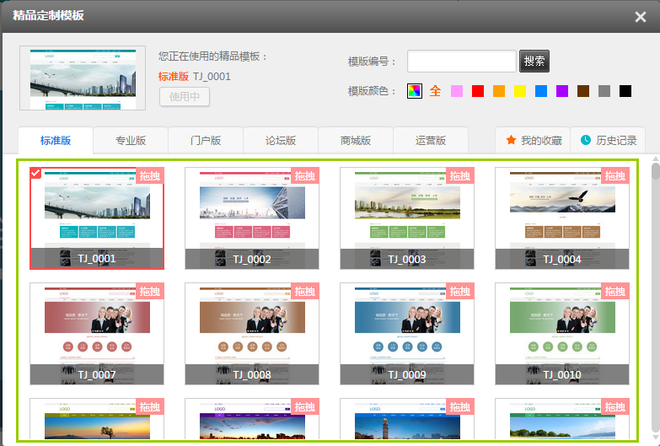Filter templates by the red color swatch
Viewport: 660px width, 446px height.
click(478, 91)
